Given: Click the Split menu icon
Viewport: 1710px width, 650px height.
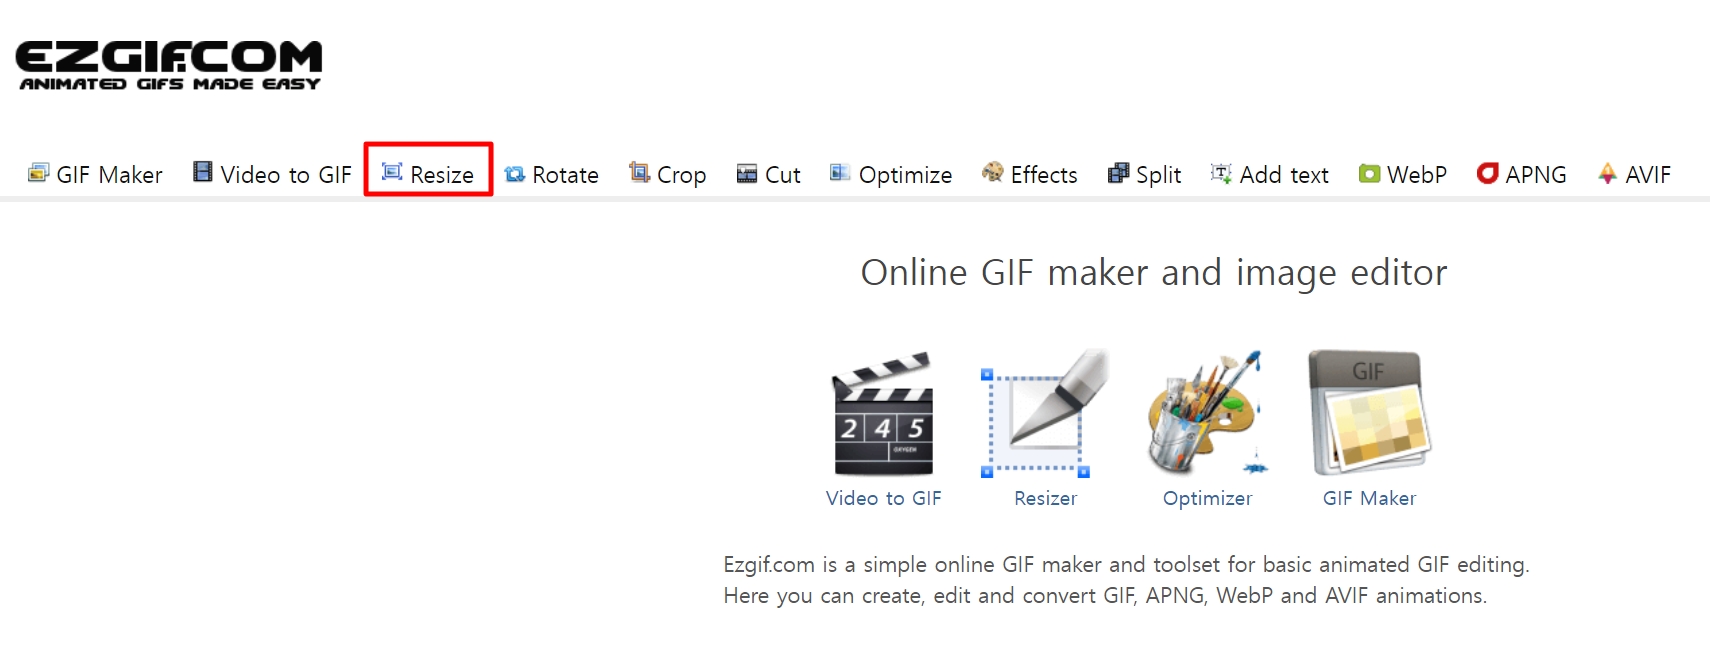Looking at the screenshot, I should tap(1118, 173).
